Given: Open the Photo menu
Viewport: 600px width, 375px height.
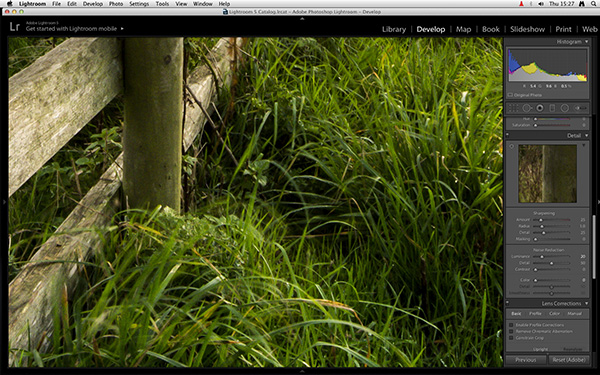Looking at the screenshot, I should (x=116, y=3).
